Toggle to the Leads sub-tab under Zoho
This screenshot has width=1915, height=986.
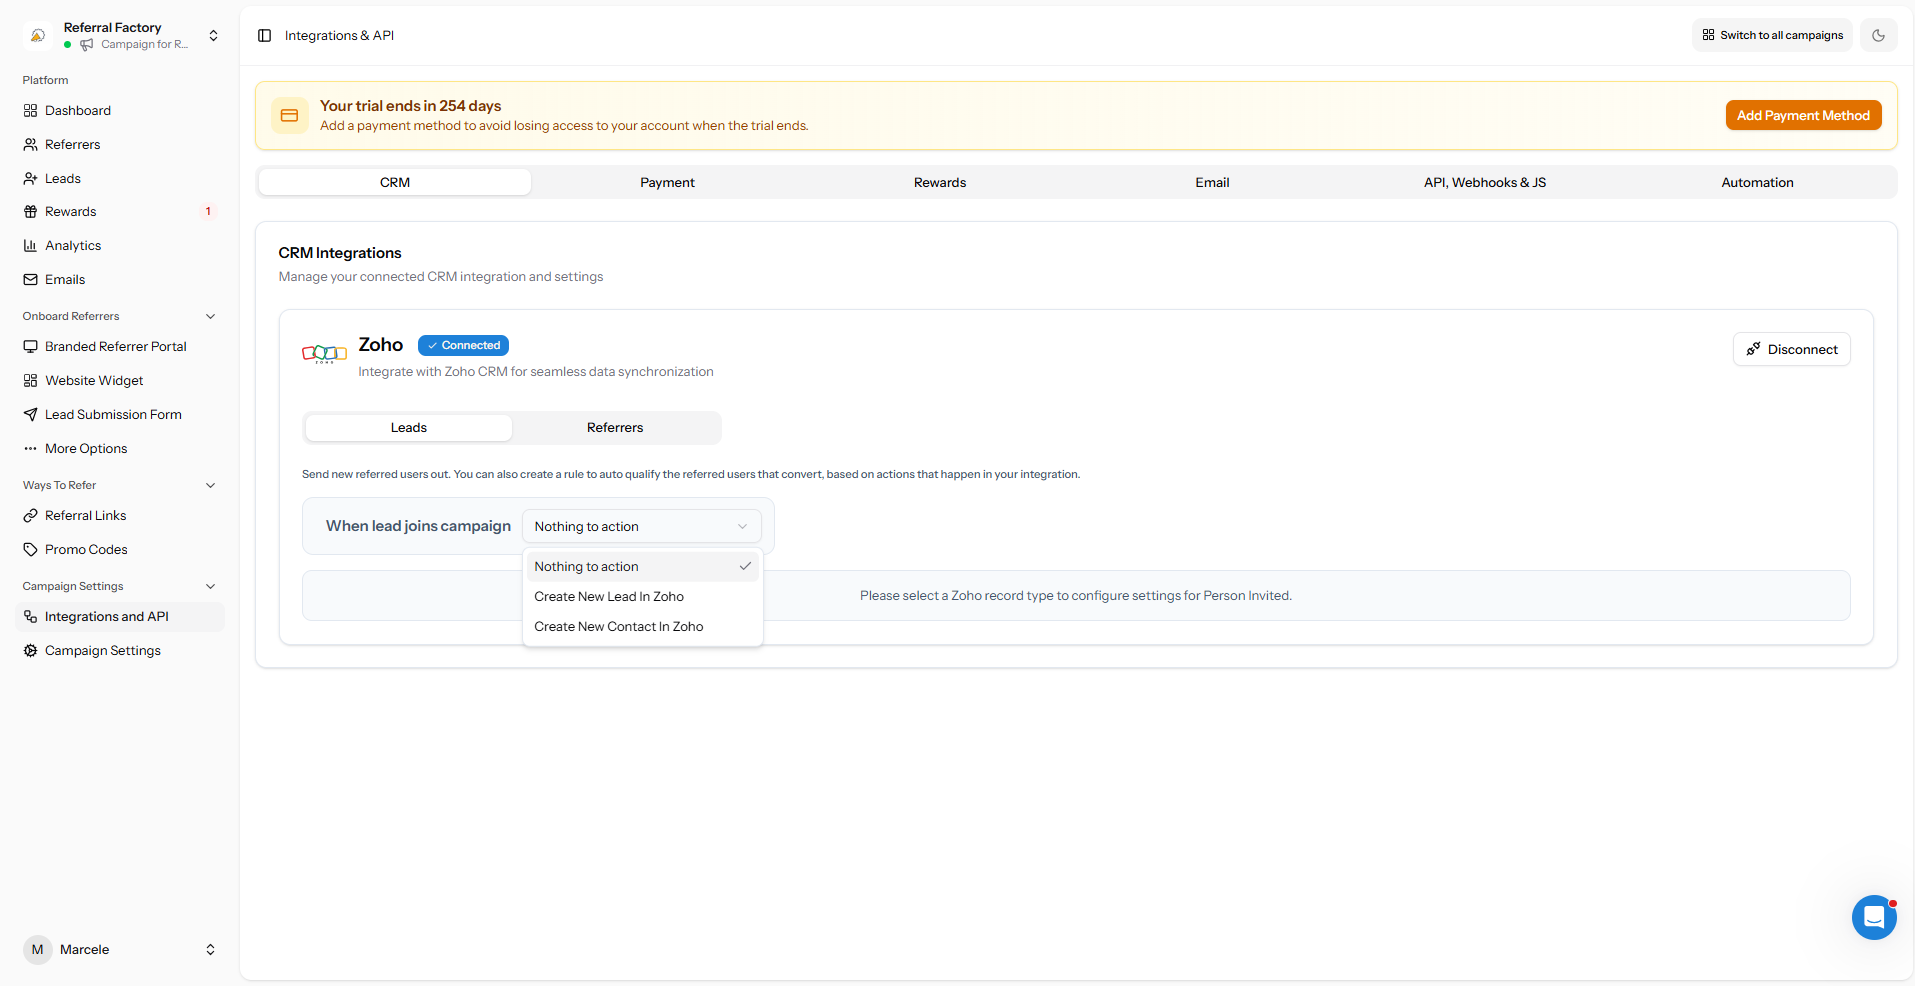409,428
